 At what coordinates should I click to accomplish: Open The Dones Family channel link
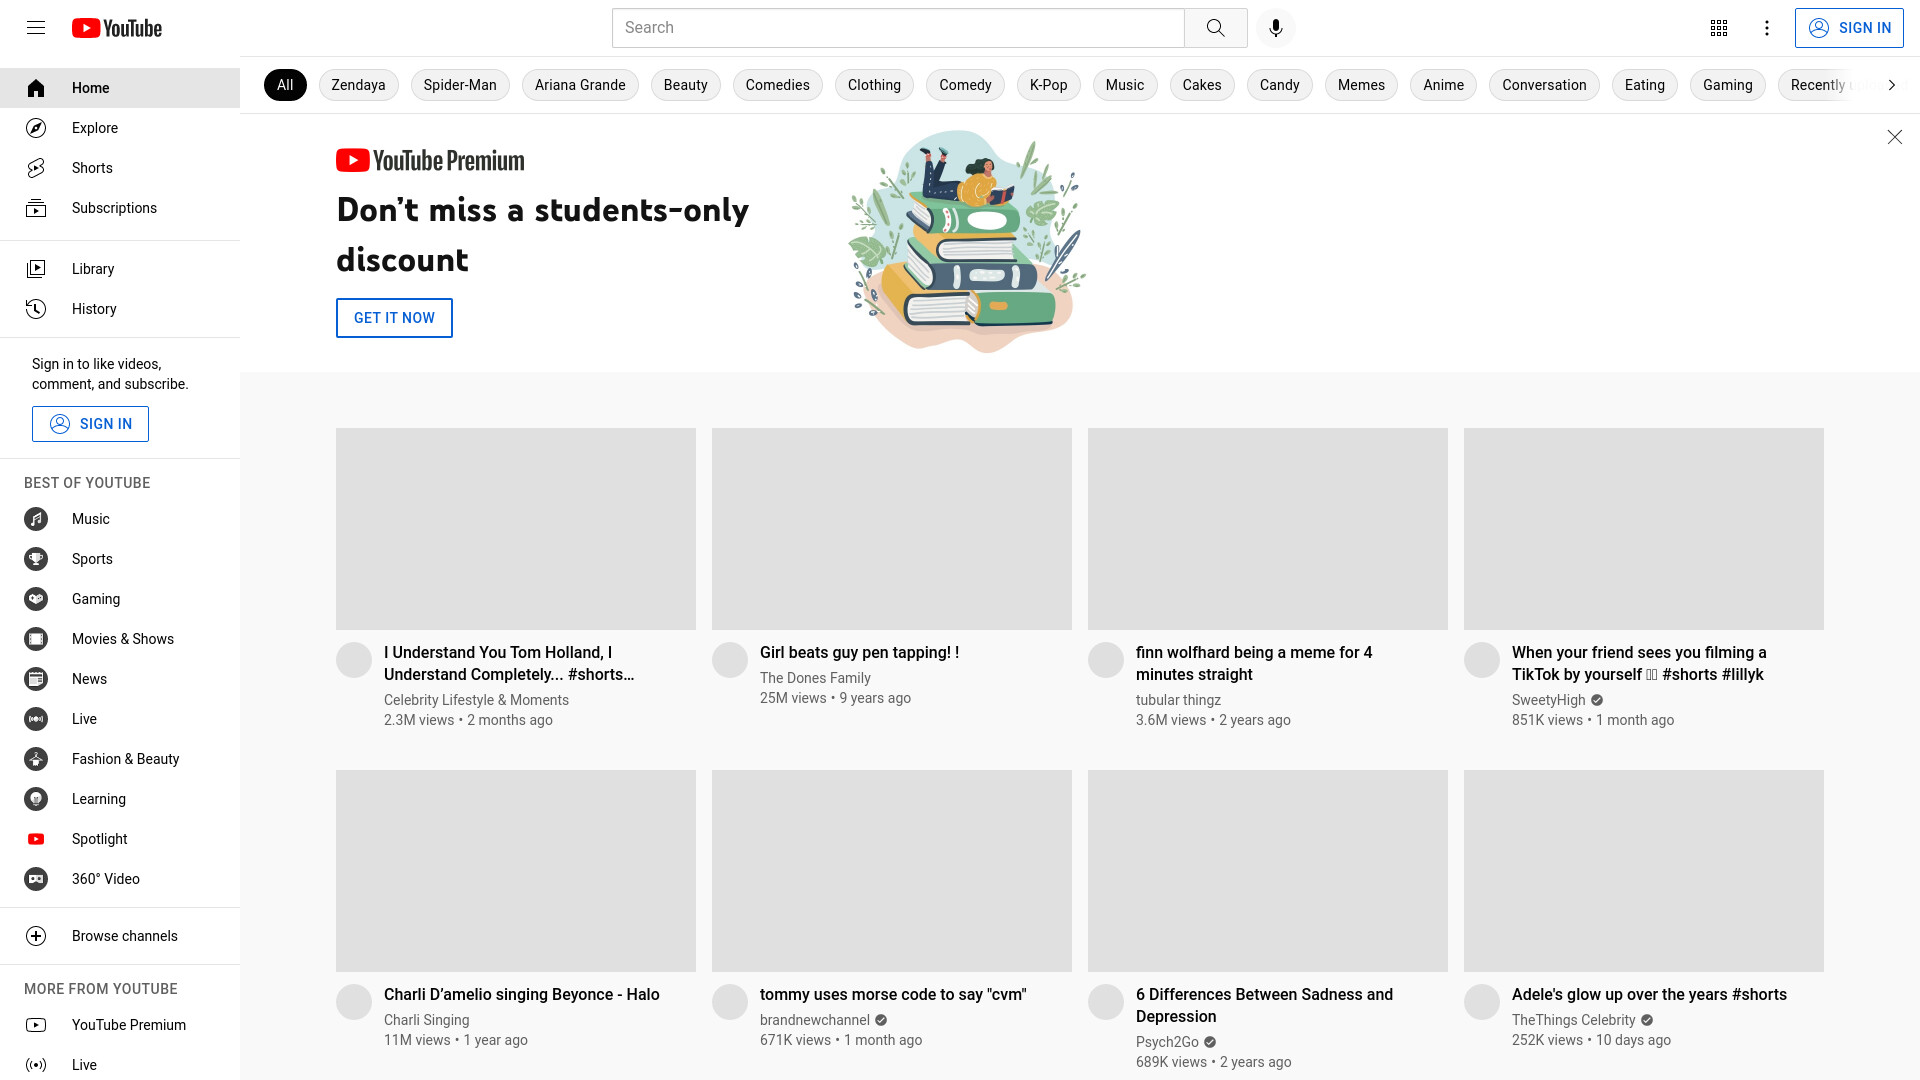click(x=815, y=678)
